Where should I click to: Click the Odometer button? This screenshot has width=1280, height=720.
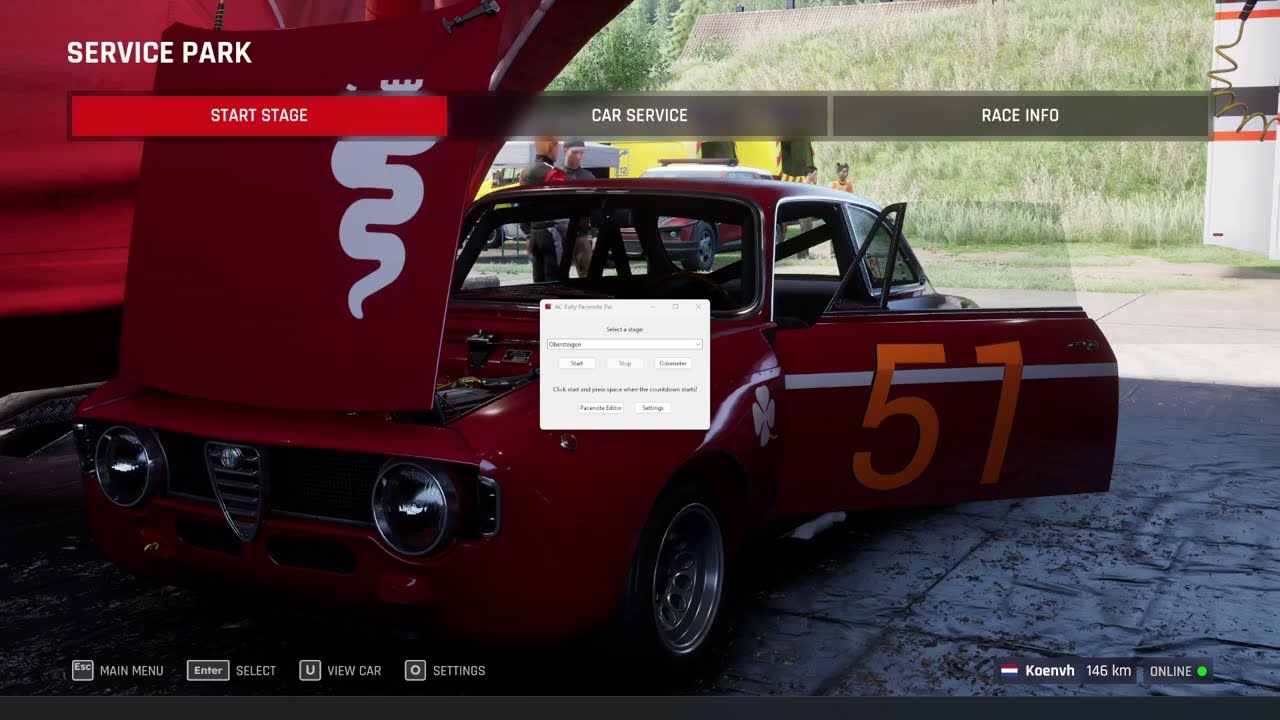(673, 363)
